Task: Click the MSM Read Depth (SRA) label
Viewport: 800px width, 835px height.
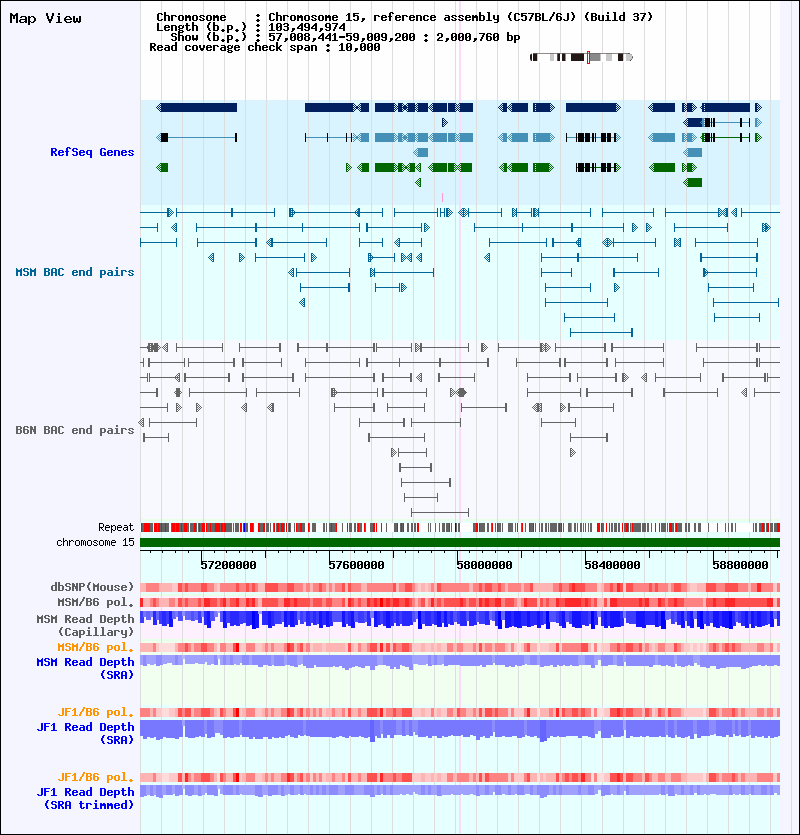Action: pos(85,668)
